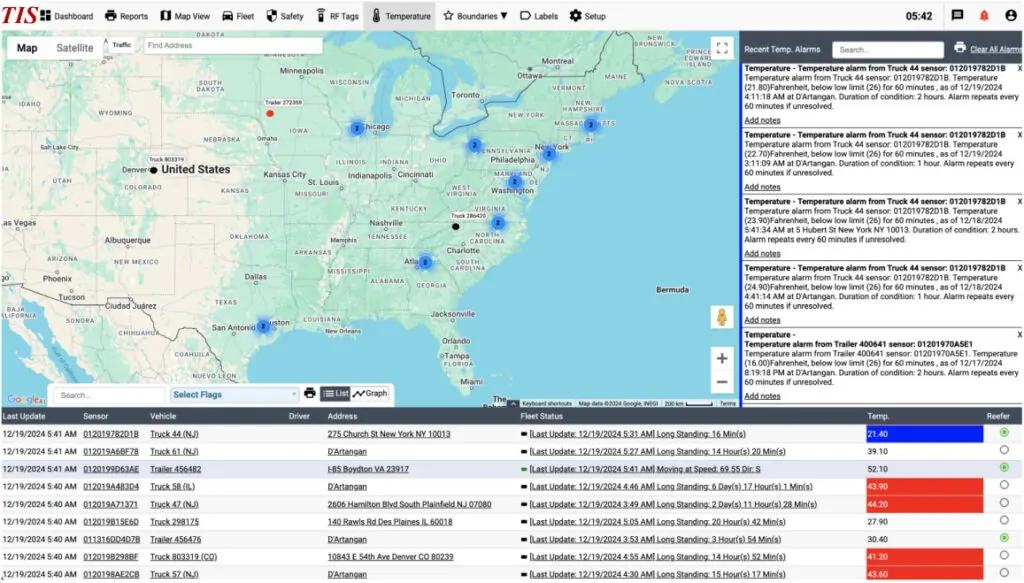Click the Clear All Alarms link

tap(996, 49)
